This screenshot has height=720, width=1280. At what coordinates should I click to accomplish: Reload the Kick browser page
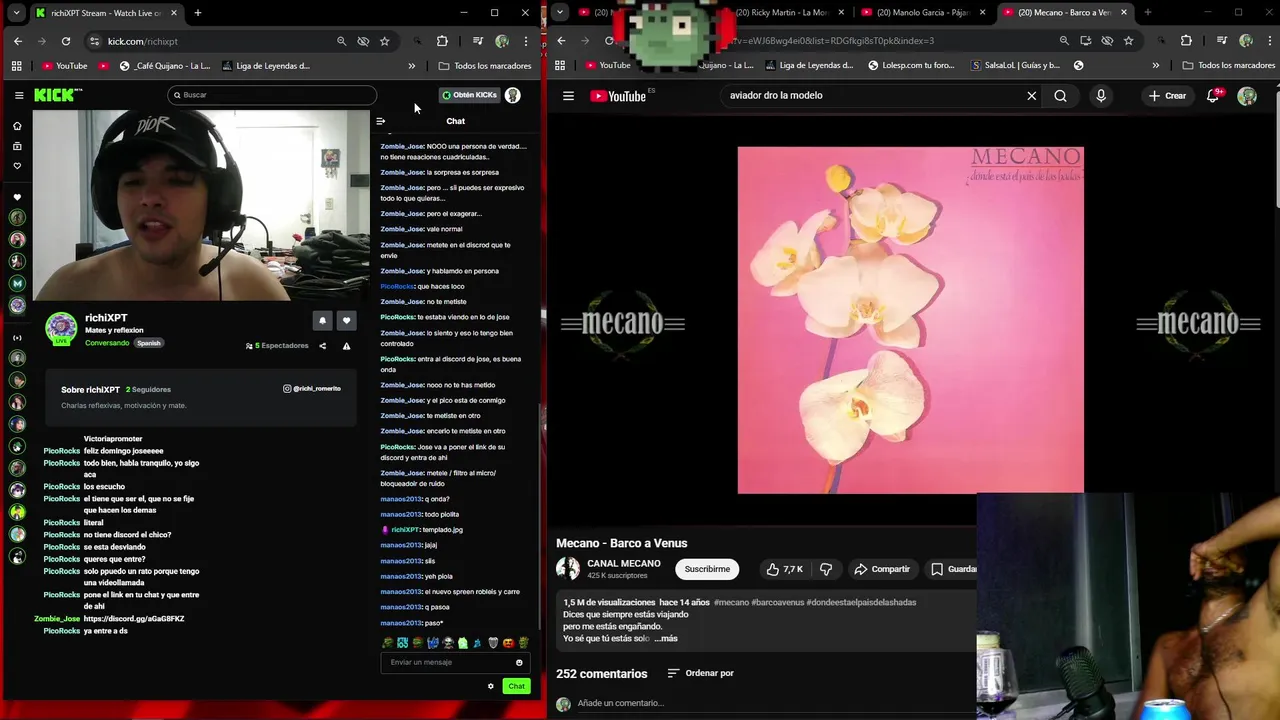pos(66,41)
